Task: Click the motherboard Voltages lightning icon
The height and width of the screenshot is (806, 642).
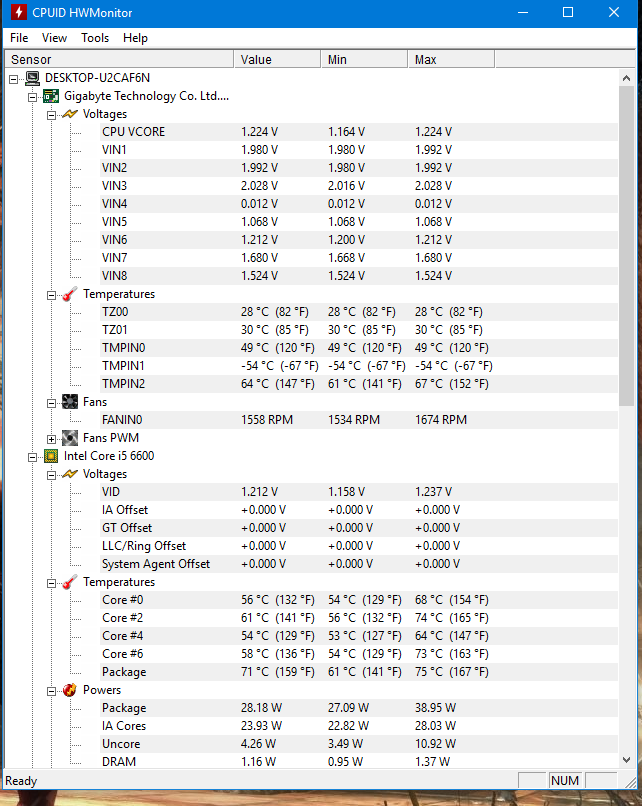Action: point(70,114)
